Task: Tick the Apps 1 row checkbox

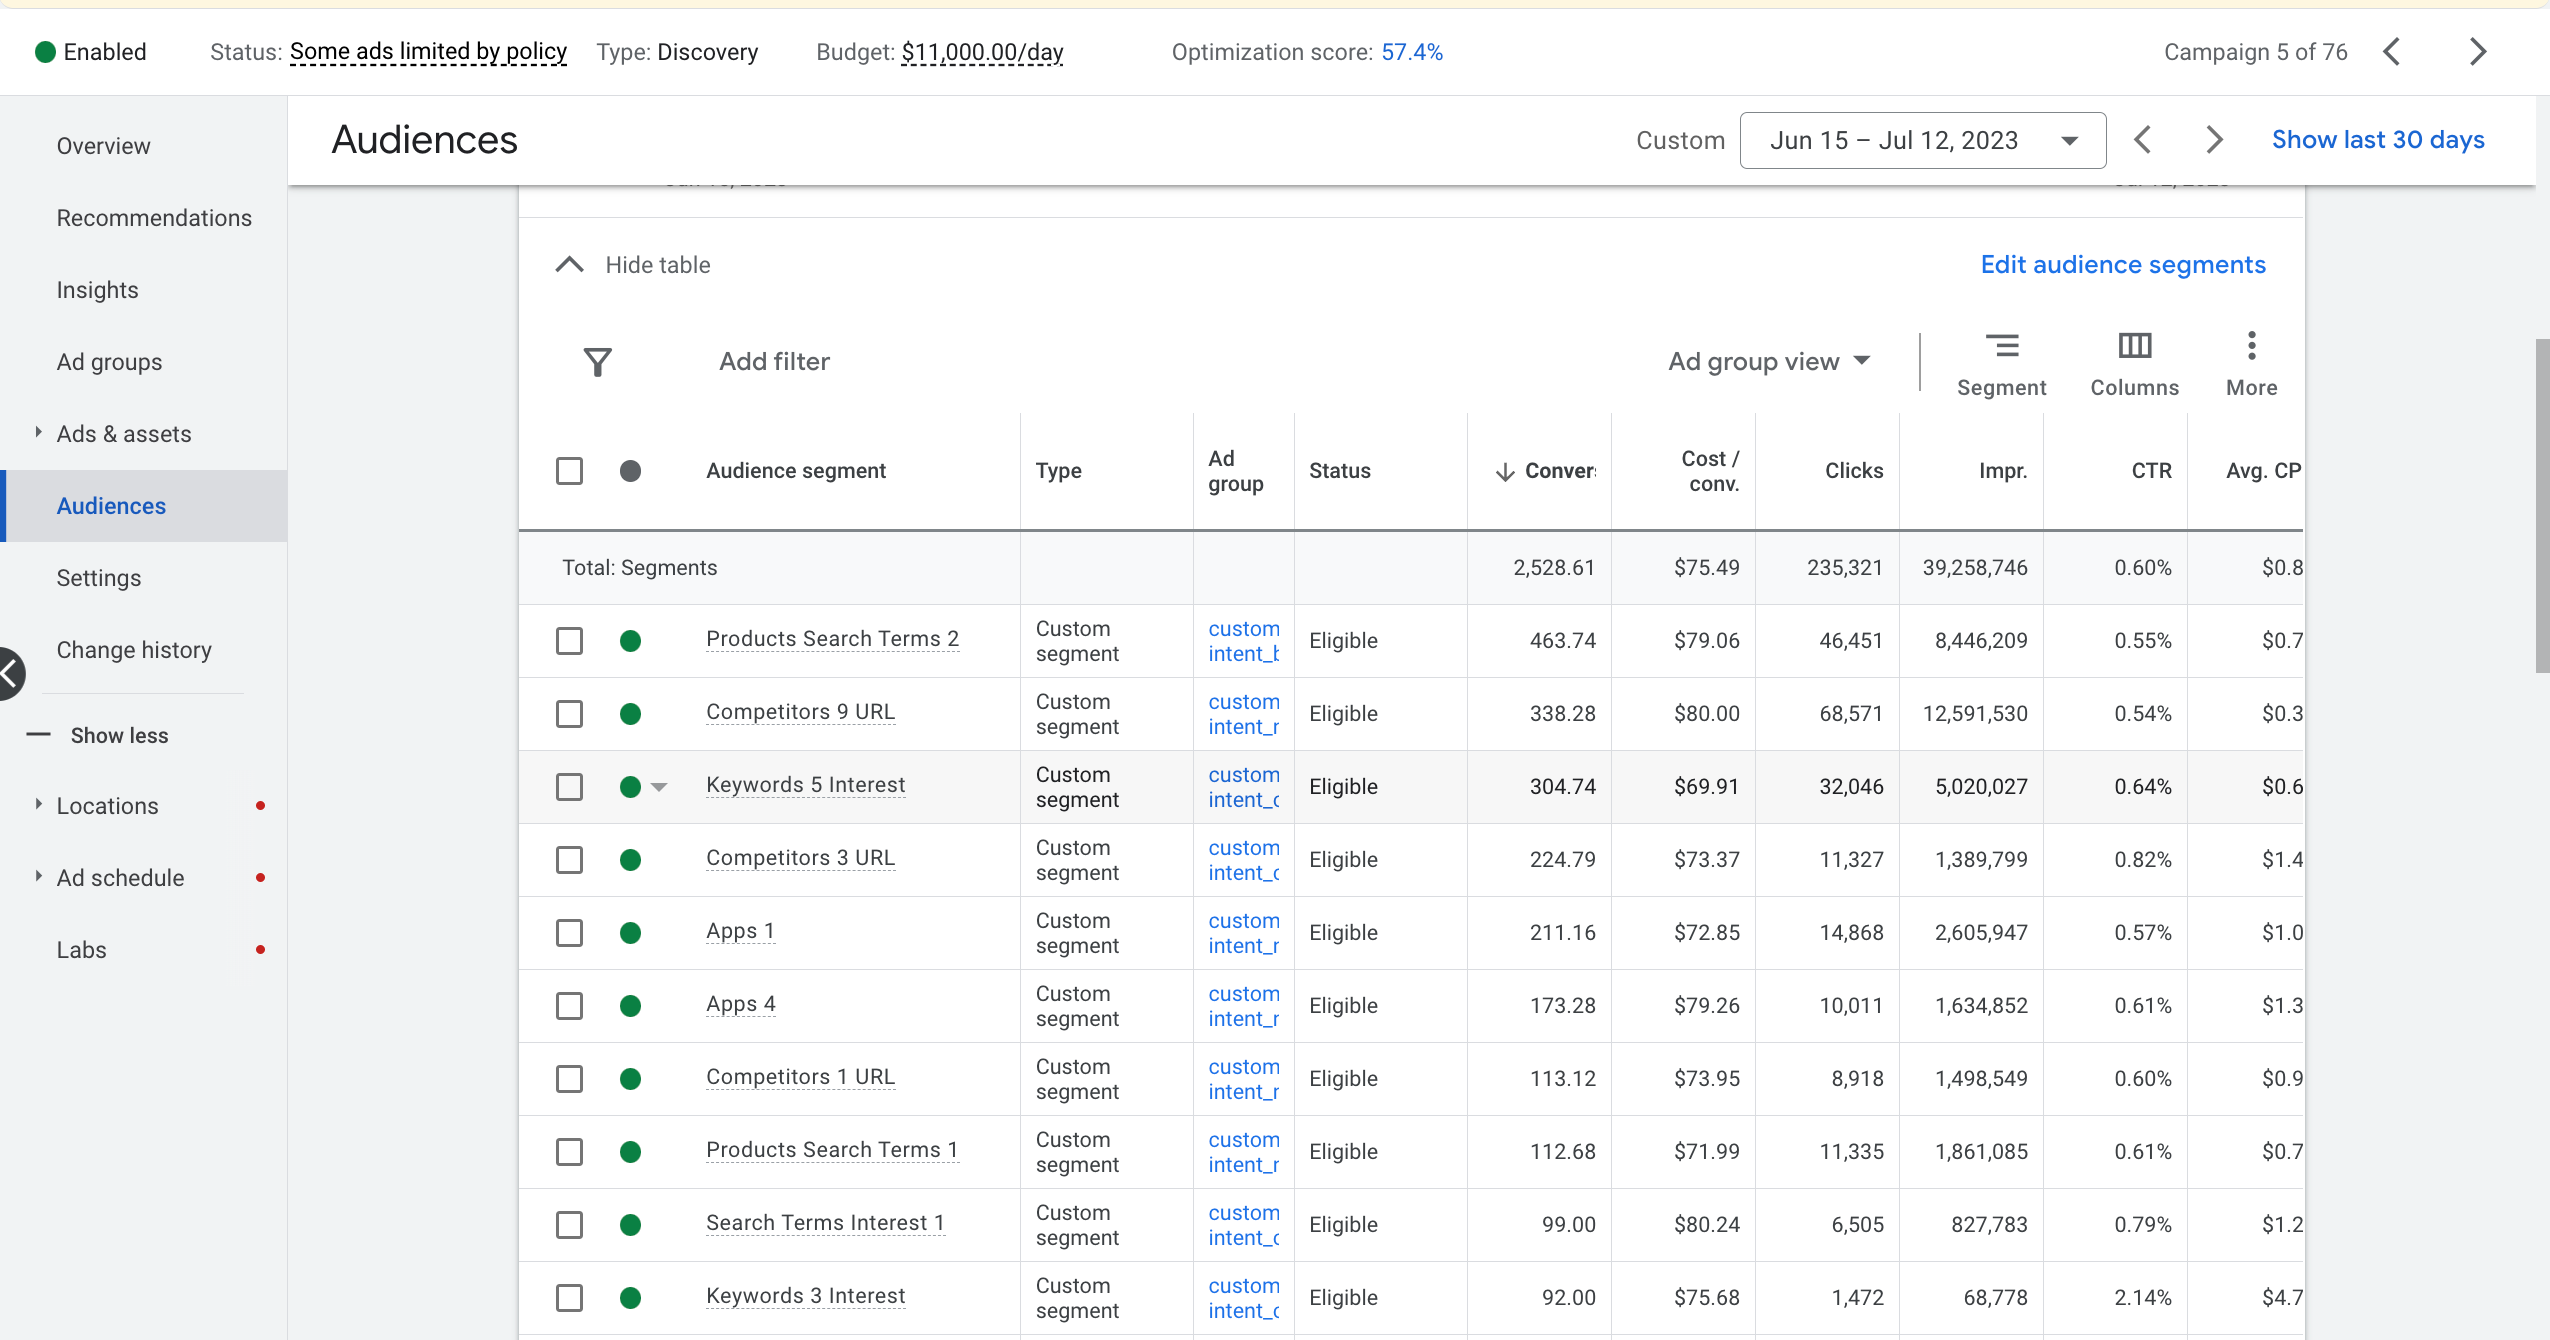Action: click(x=569, y=933)
